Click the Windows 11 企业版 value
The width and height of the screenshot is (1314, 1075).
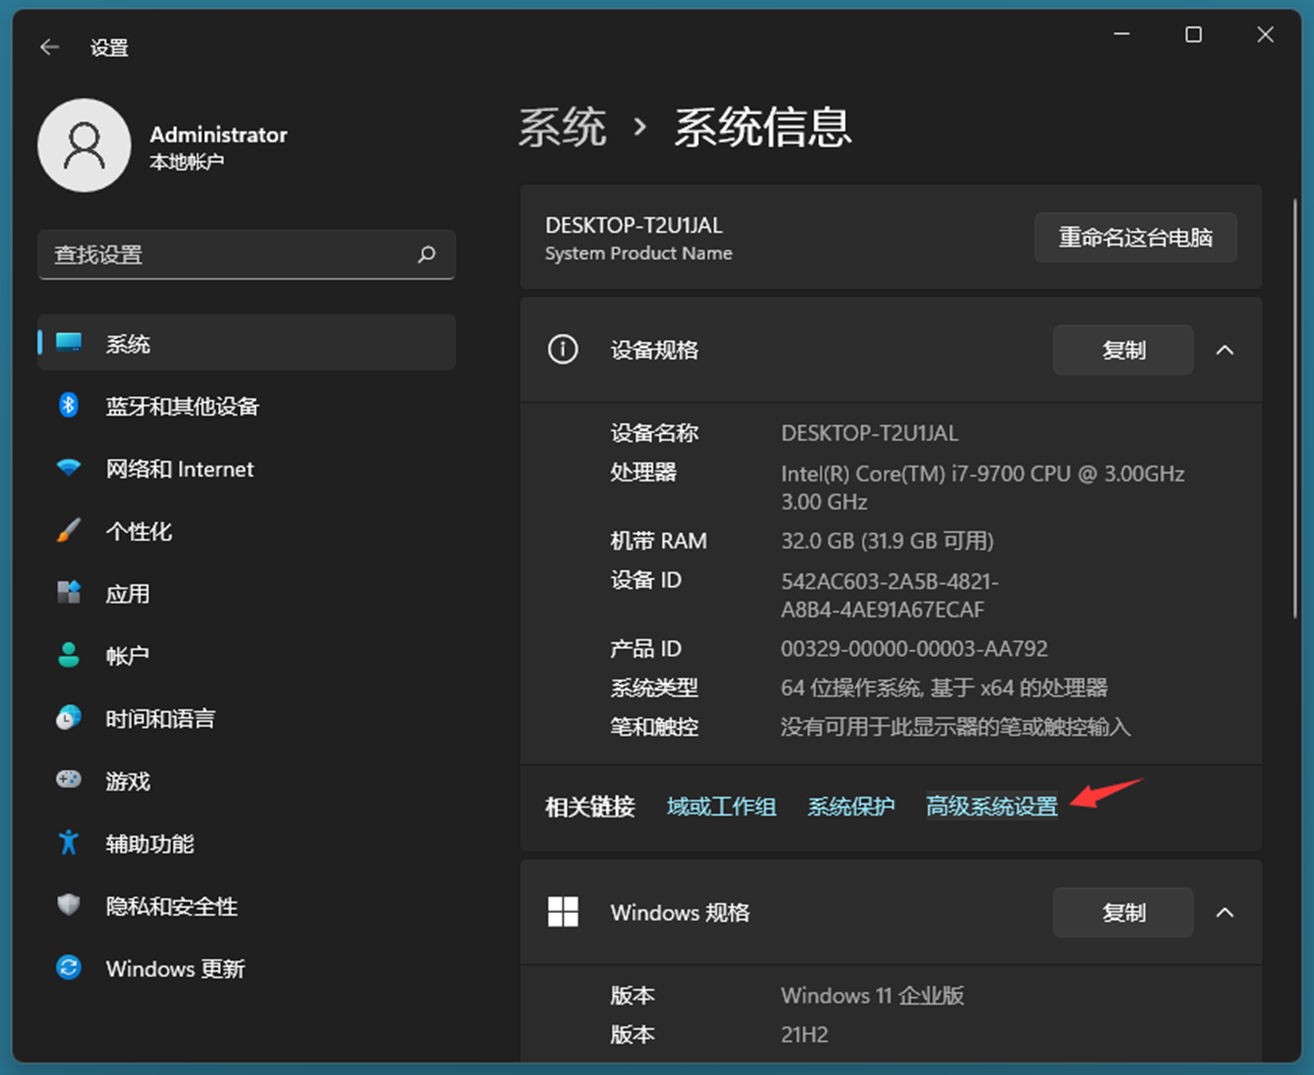[x=872, y=995]
